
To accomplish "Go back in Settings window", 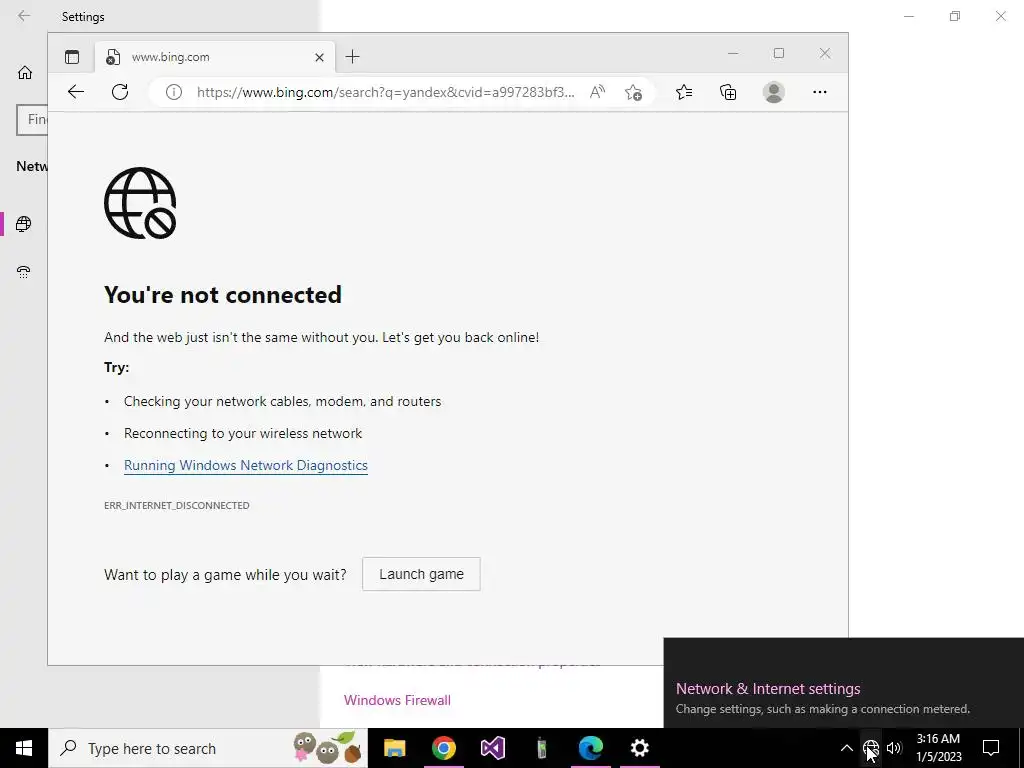I will (x=24, y=16).
